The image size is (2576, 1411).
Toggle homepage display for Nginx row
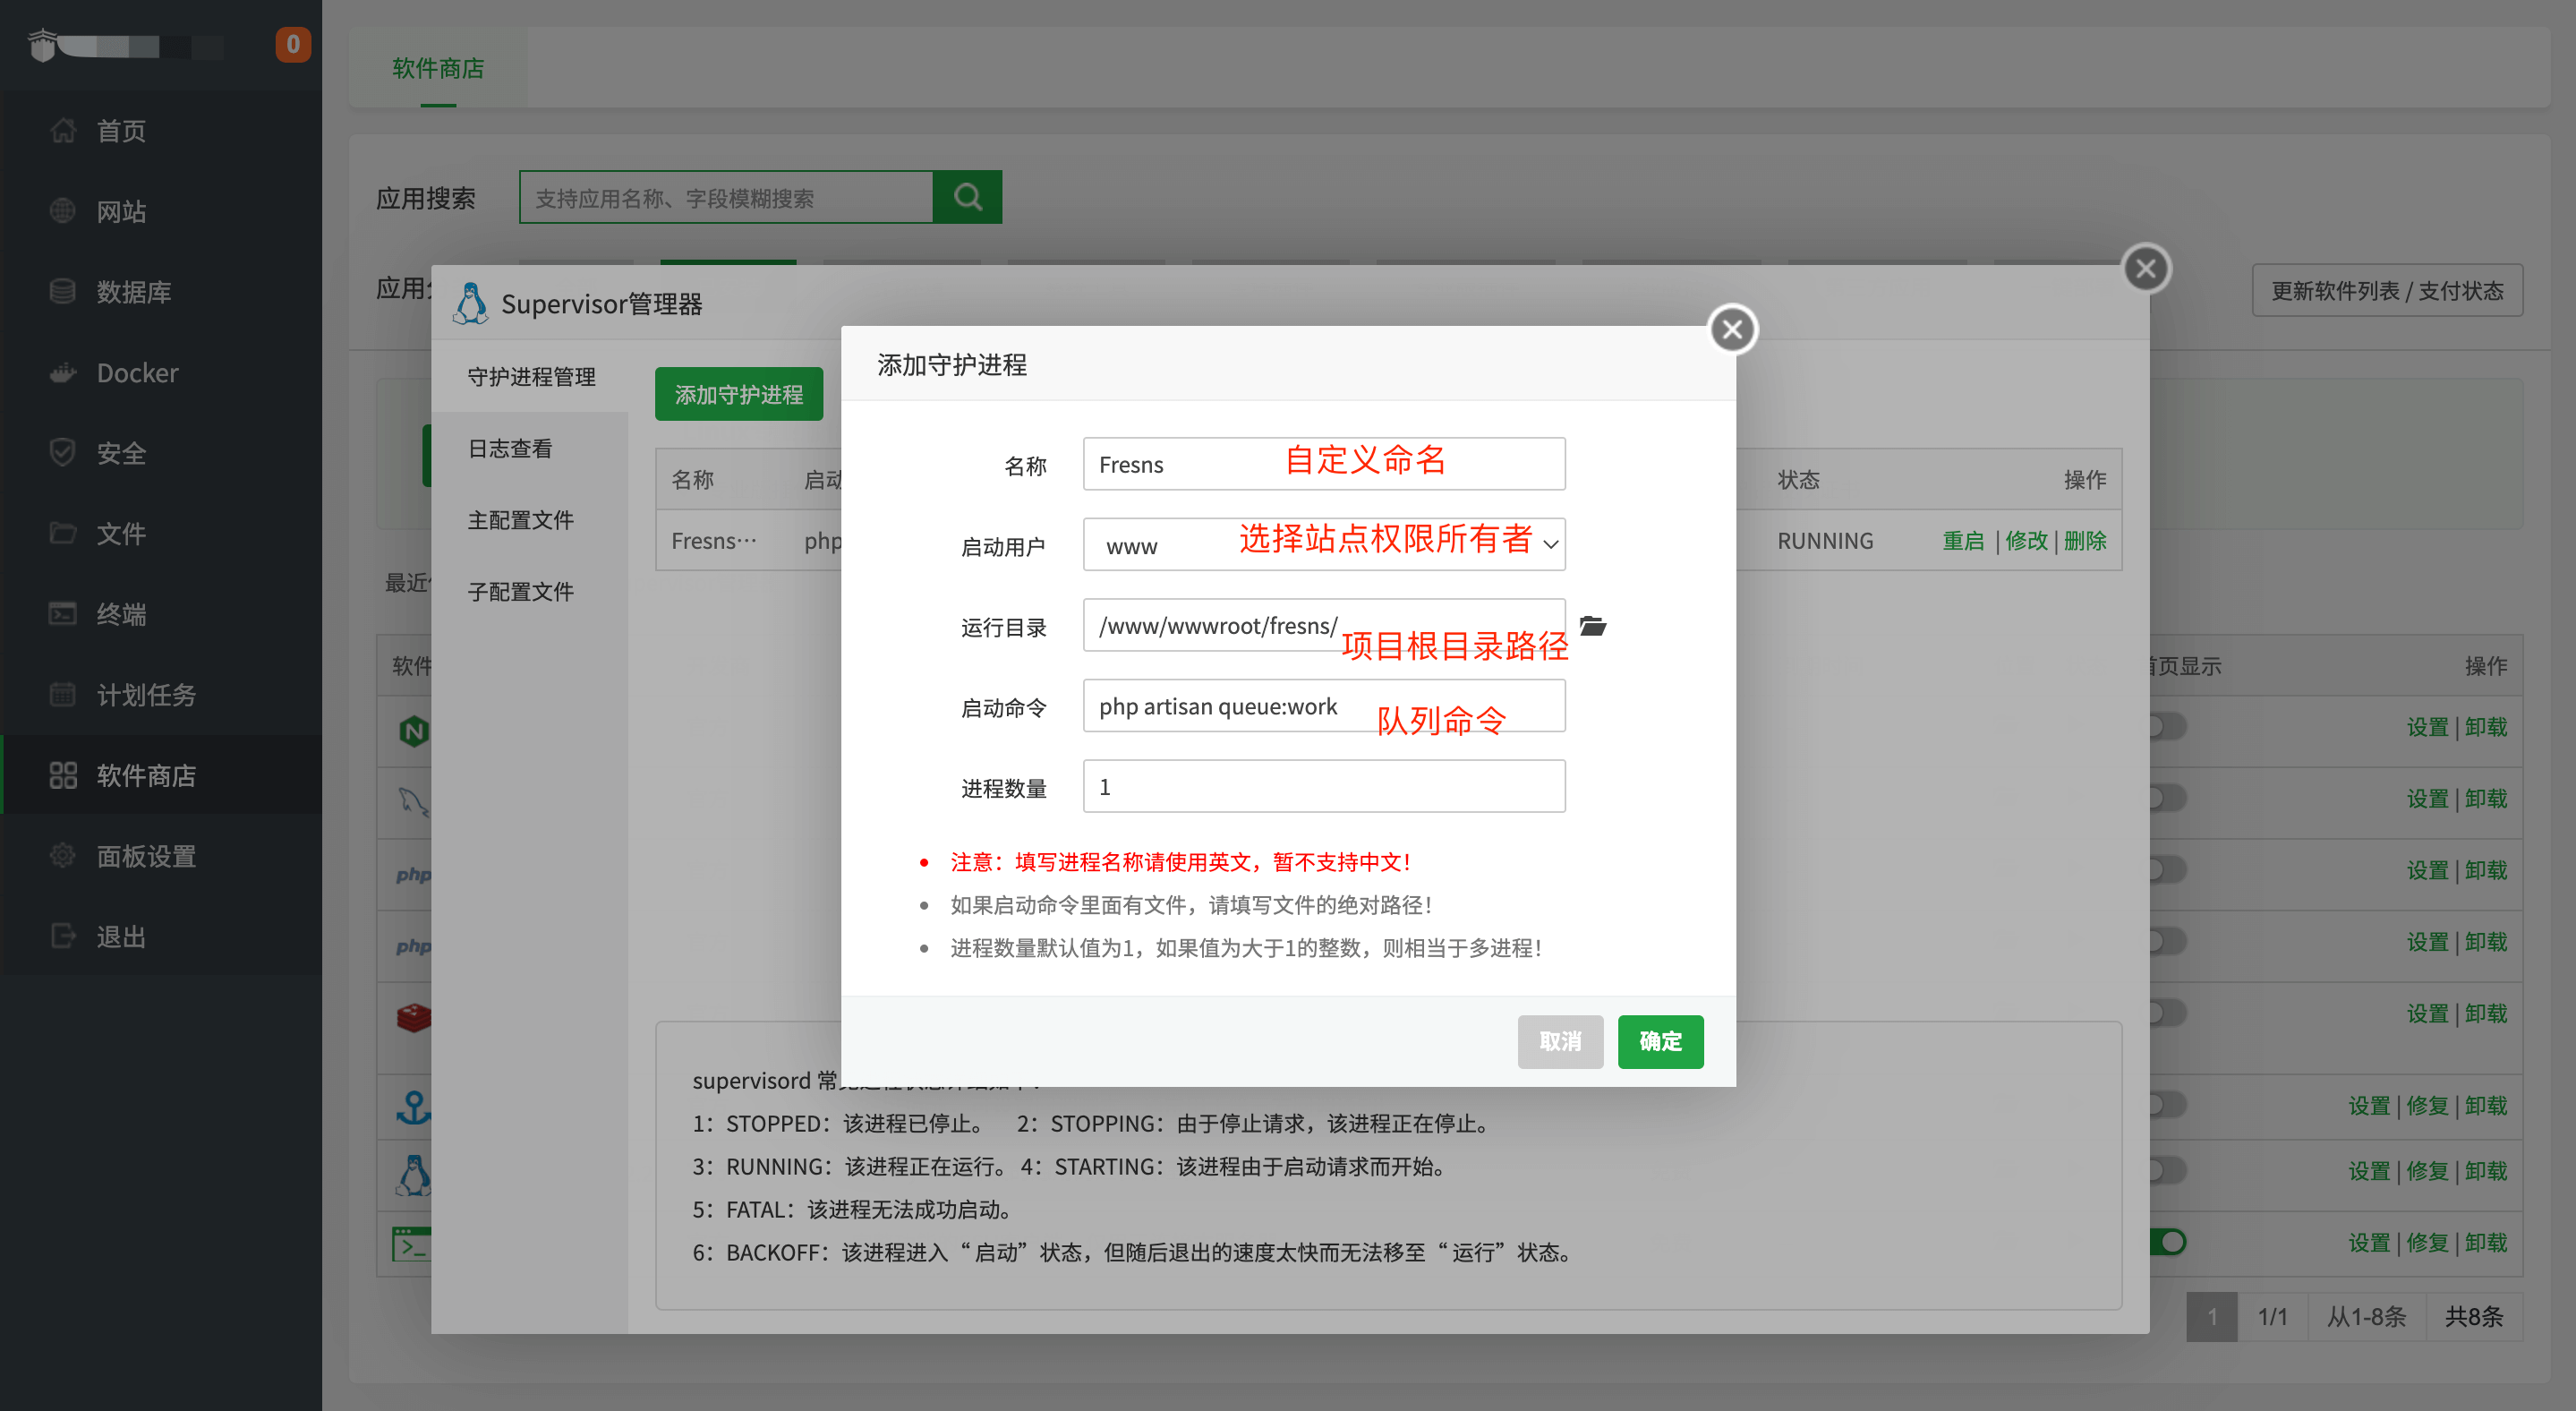tap(2168, 726)
